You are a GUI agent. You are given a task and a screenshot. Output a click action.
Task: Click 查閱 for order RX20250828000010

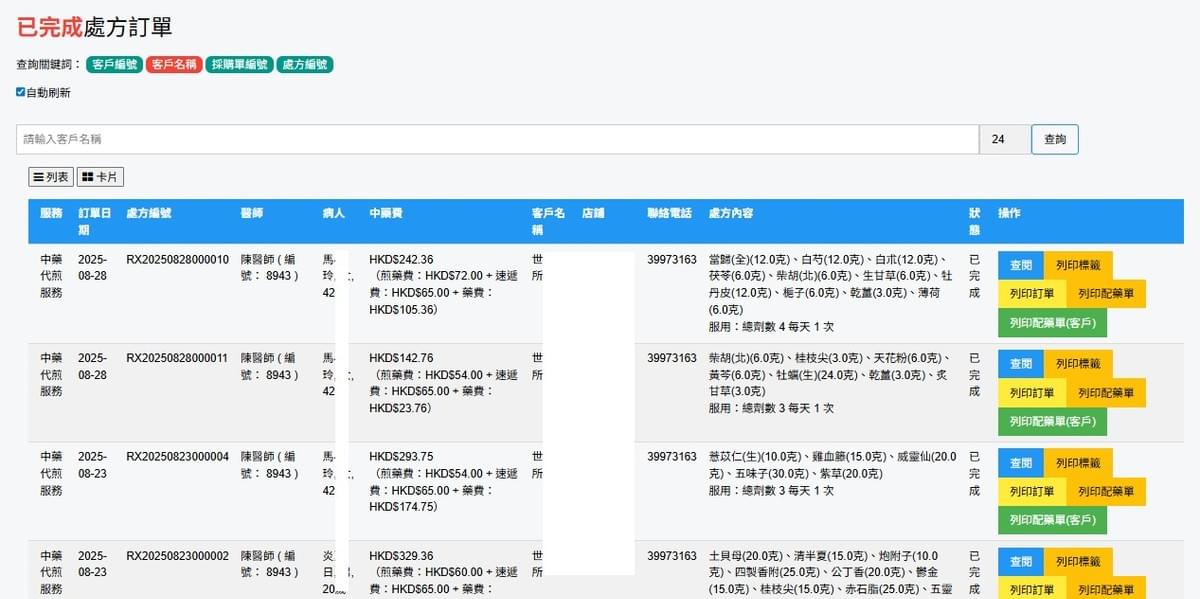[1020, 265]
